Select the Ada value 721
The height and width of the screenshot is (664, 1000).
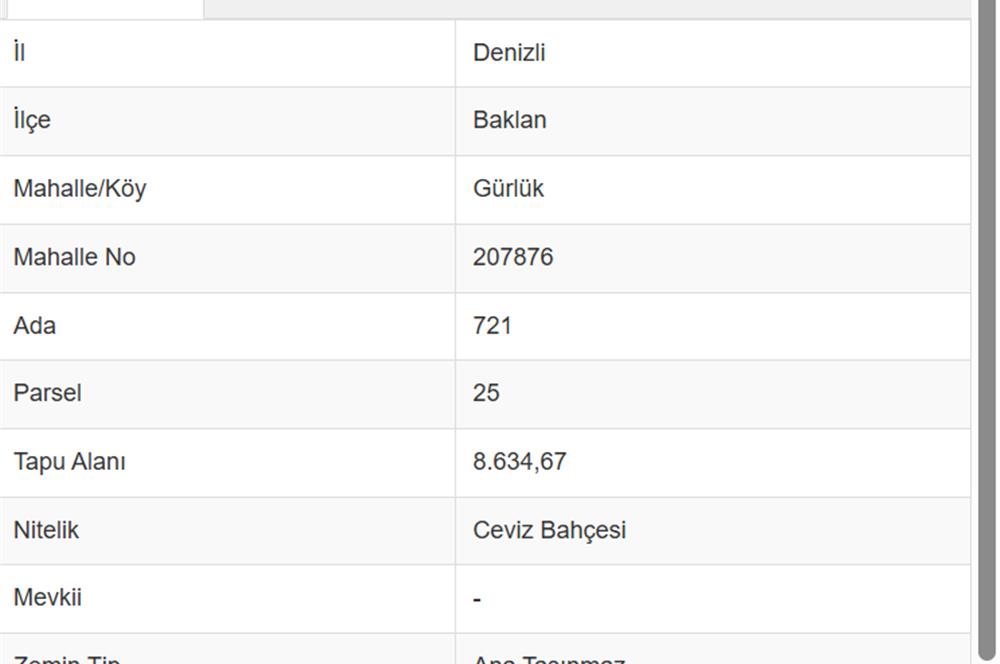(x=492, y=325)
